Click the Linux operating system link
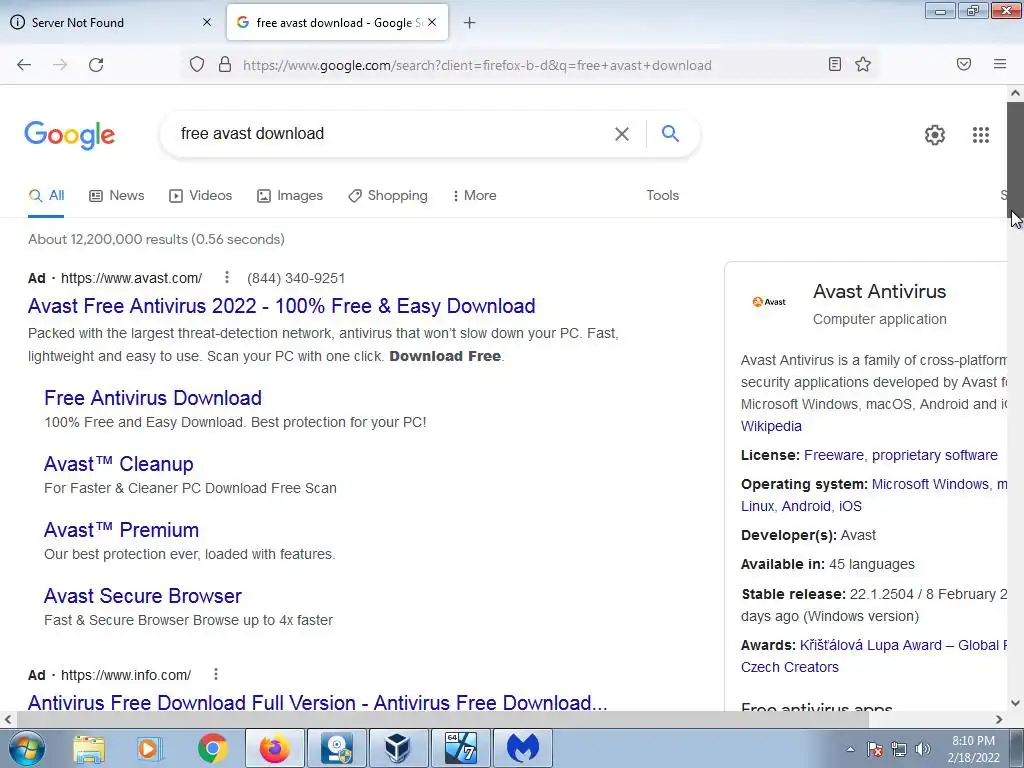The image size is (1024, 768). pyautogui.click(x=758, y=506)
